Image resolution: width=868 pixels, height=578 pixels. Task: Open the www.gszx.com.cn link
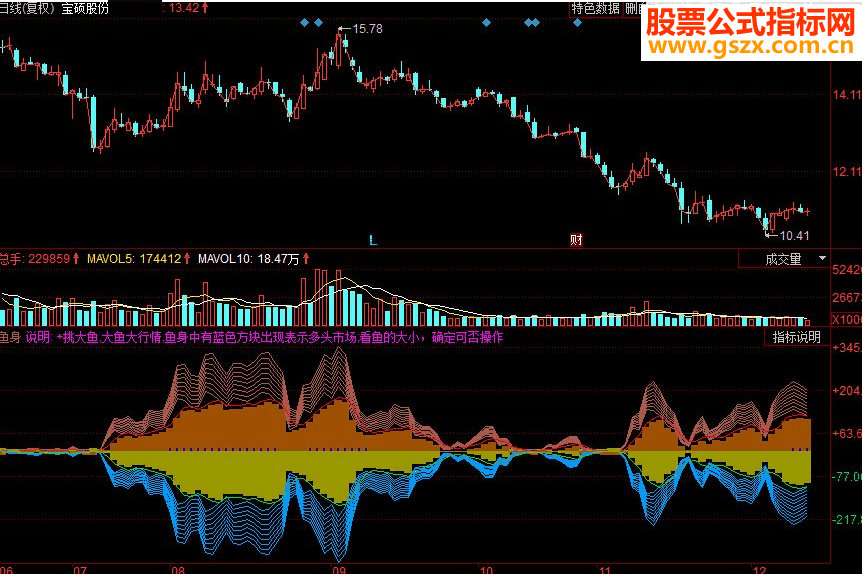point(751,46)
